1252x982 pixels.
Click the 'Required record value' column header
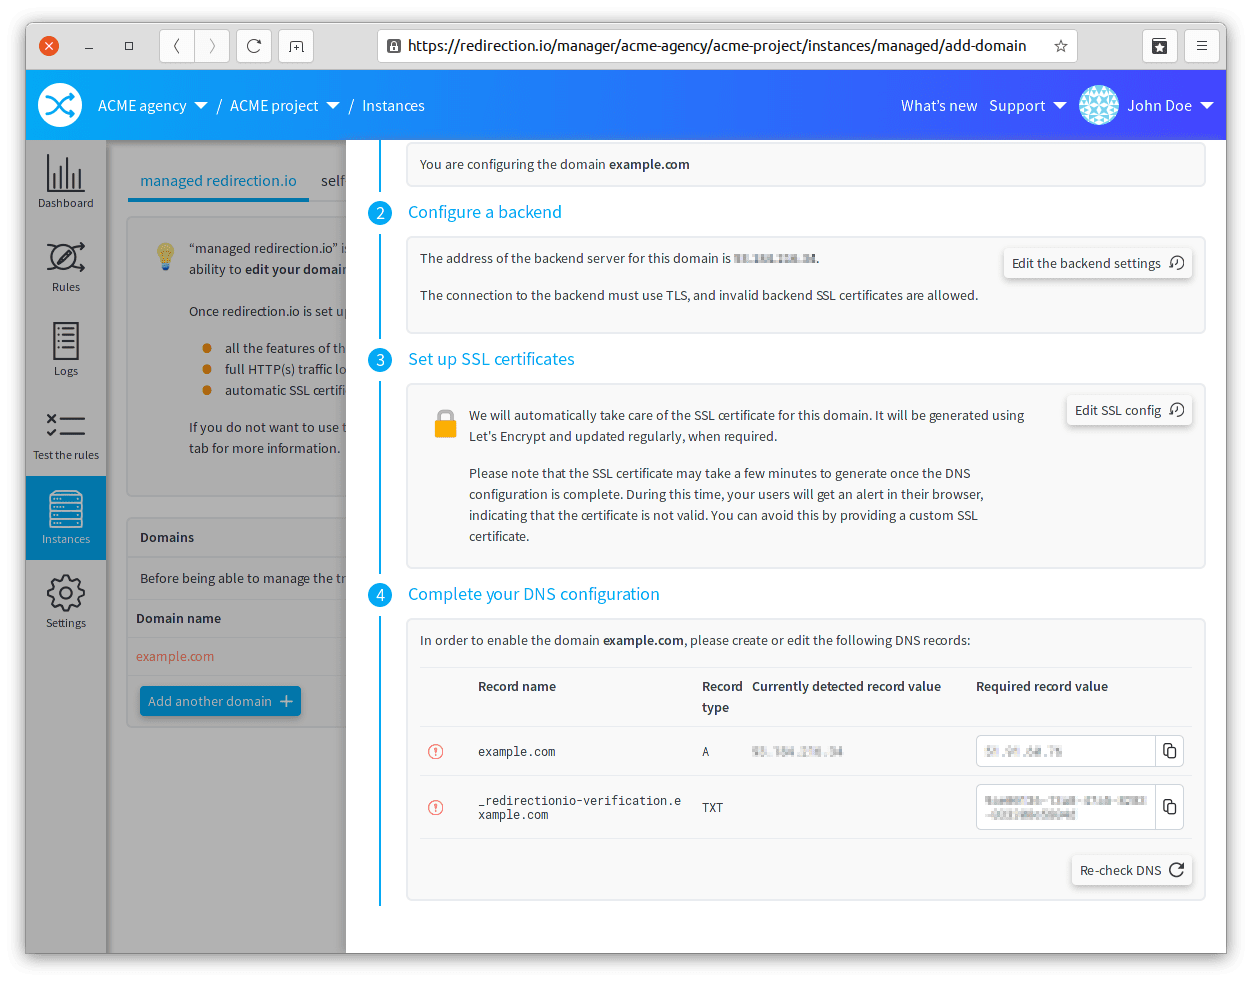(1042, 686)
